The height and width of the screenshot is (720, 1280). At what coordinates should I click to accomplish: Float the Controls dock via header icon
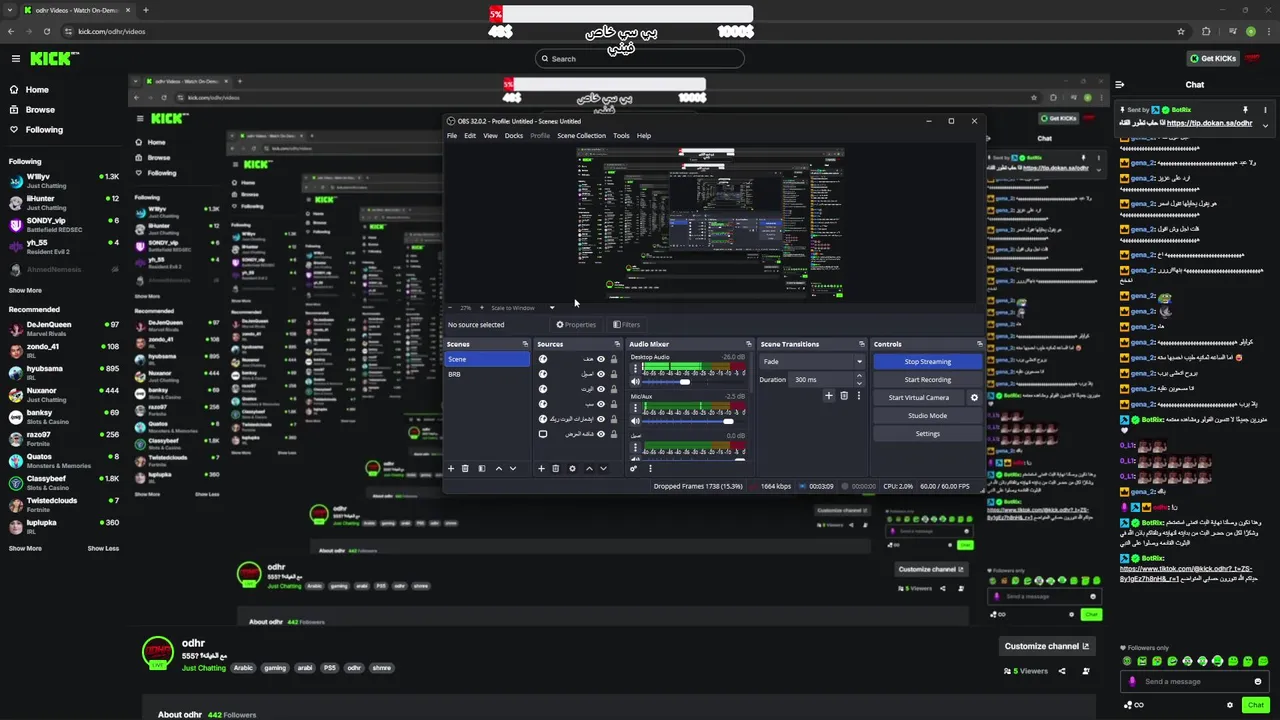tap(979, 344)
